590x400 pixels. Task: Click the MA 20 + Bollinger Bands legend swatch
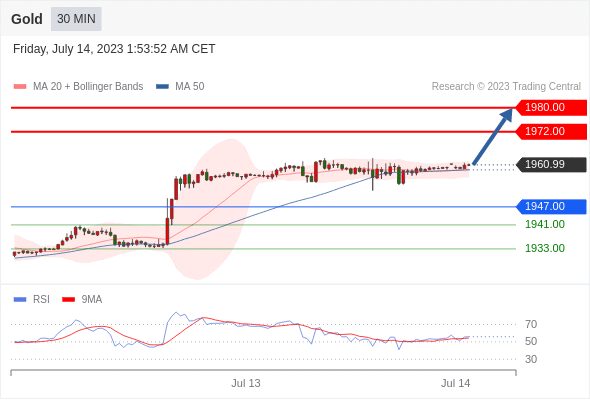20,87
